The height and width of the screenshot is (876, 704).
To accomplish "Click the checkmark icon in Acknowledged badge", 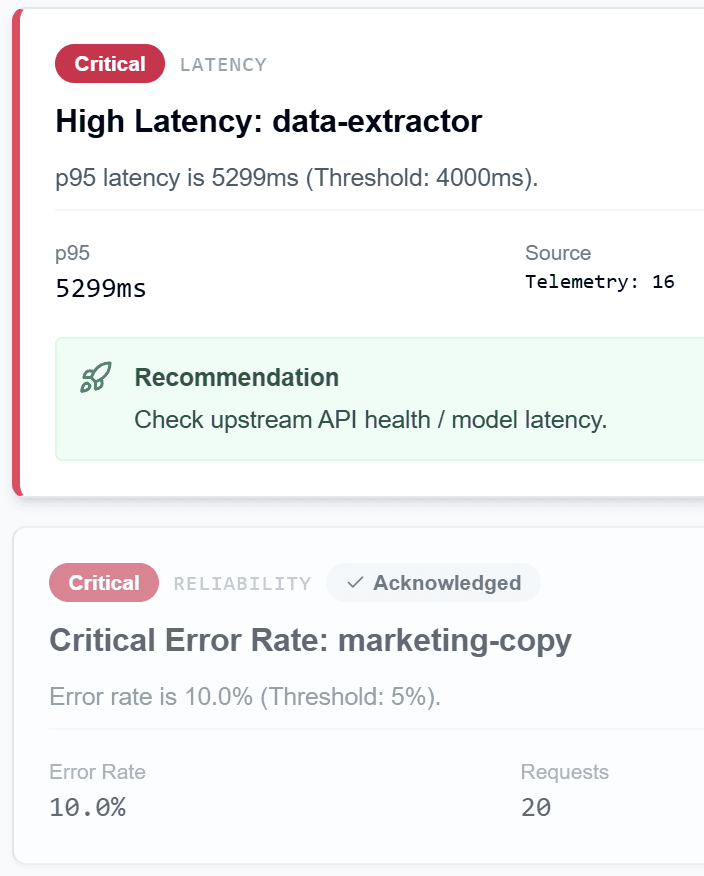I will tap(355, 583).
